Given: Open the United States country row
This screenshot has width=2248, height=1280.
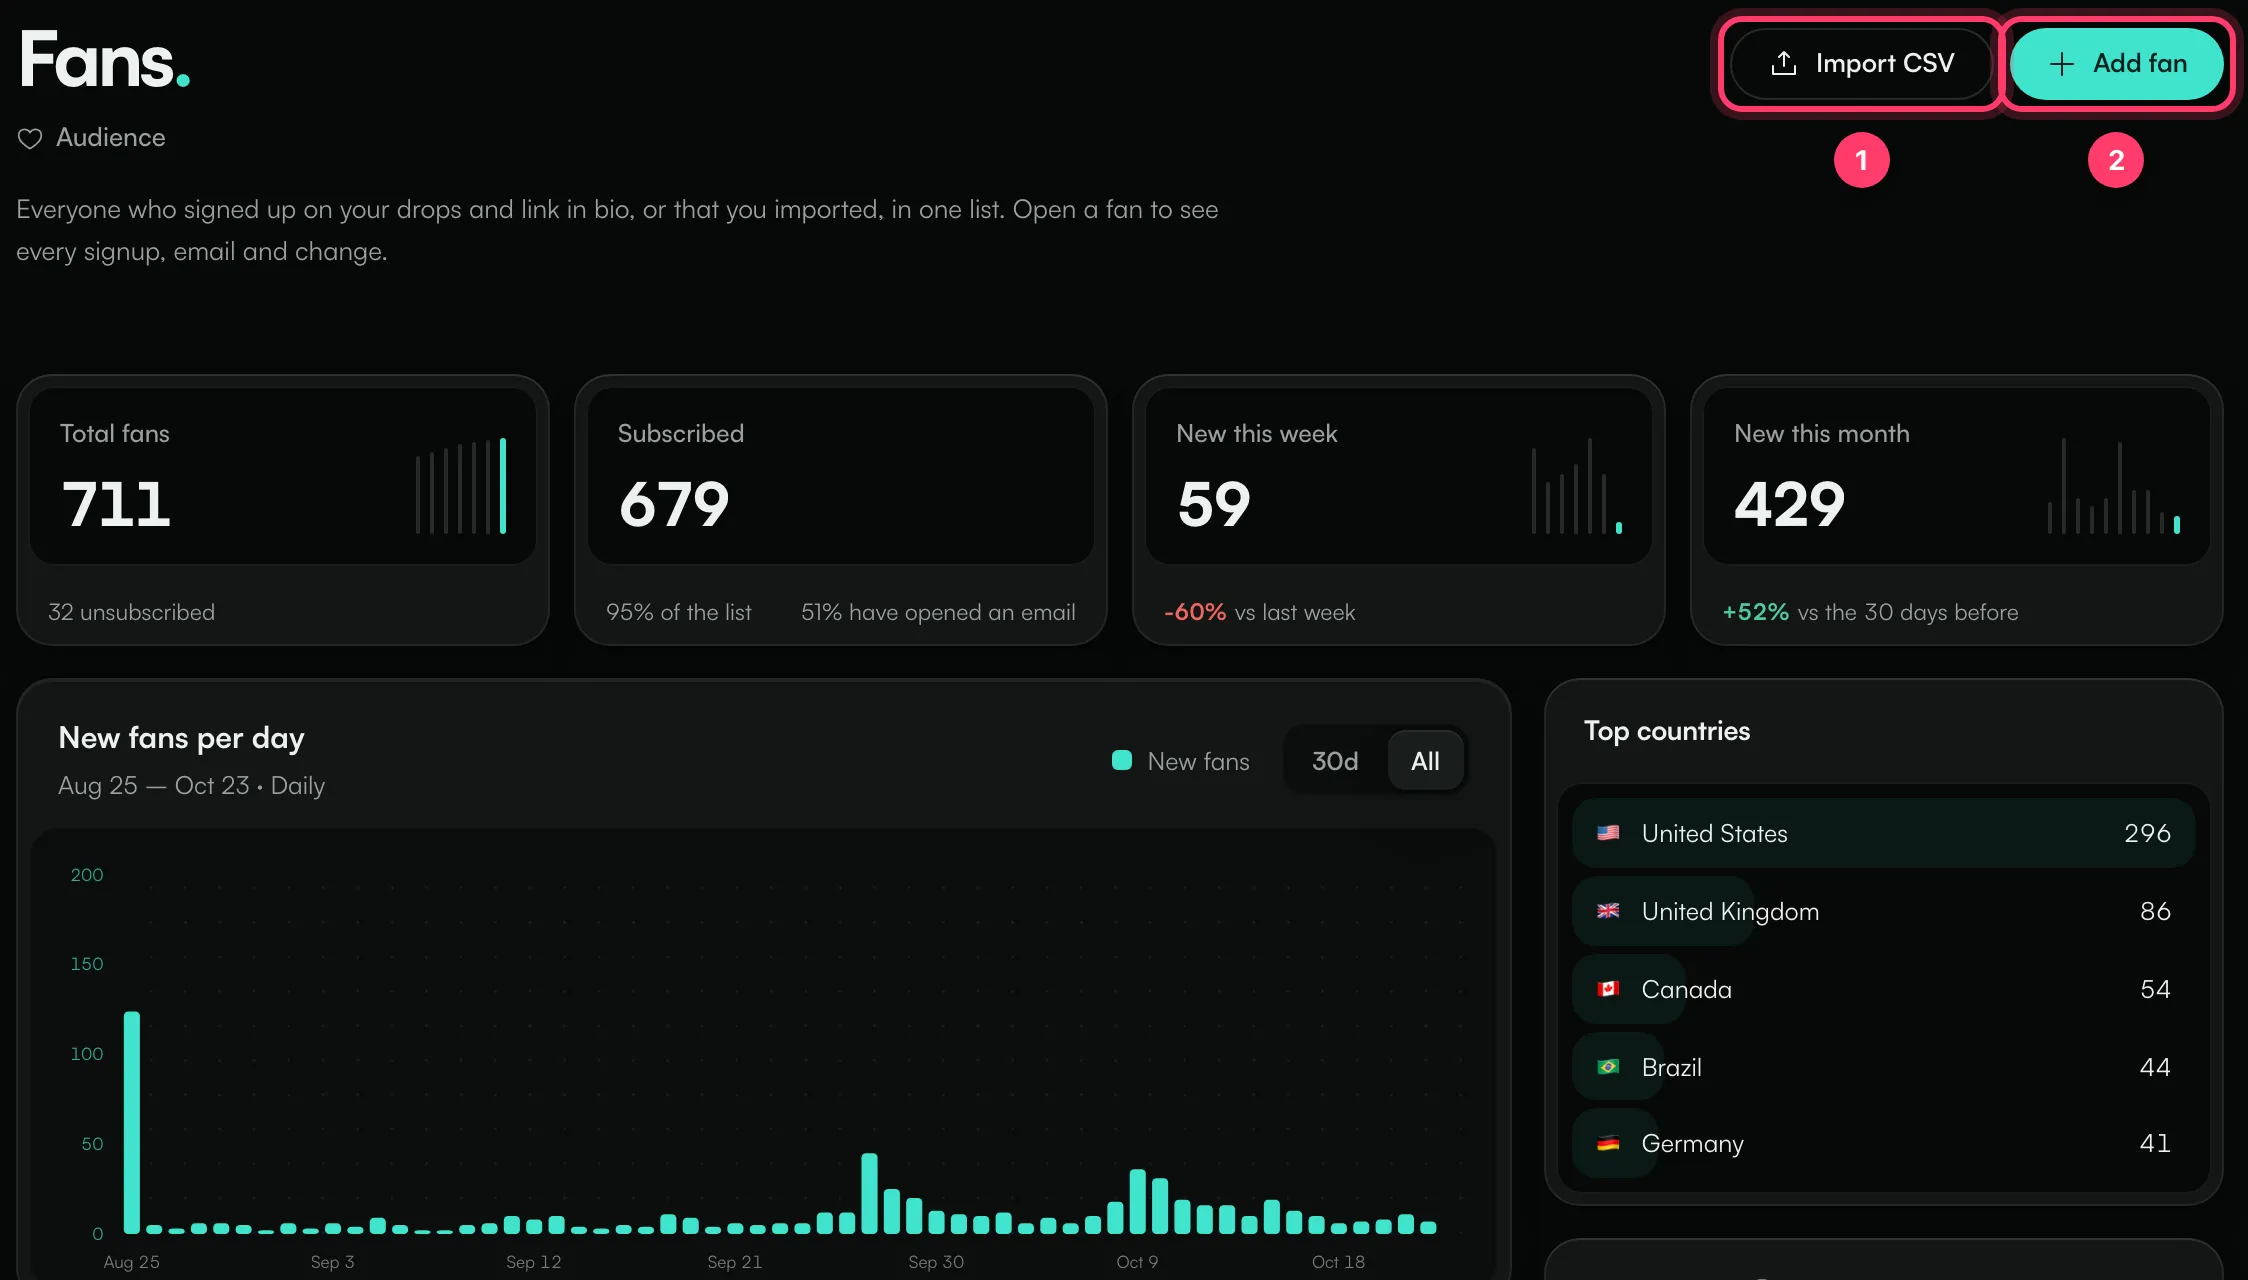Looking at the screenshot, I should click(1883, 833).
